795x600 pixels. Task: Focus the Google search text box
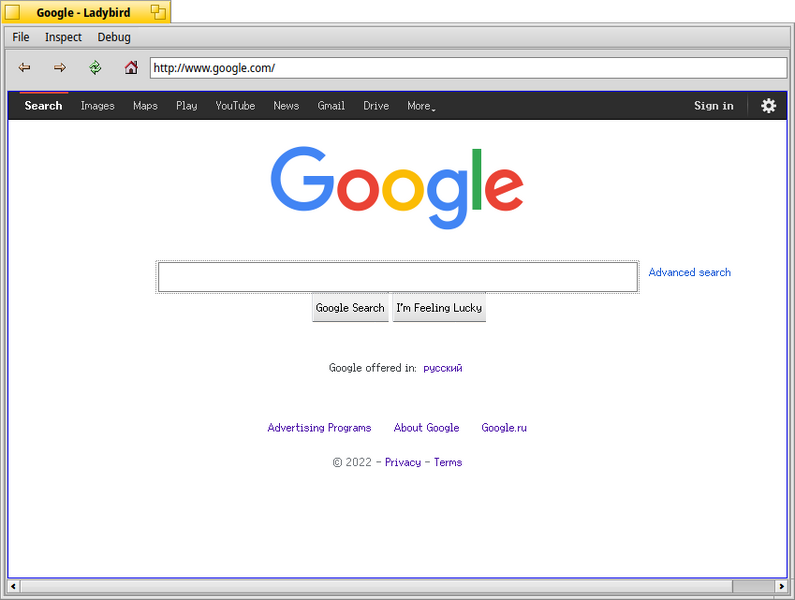[x=398, y=277]
